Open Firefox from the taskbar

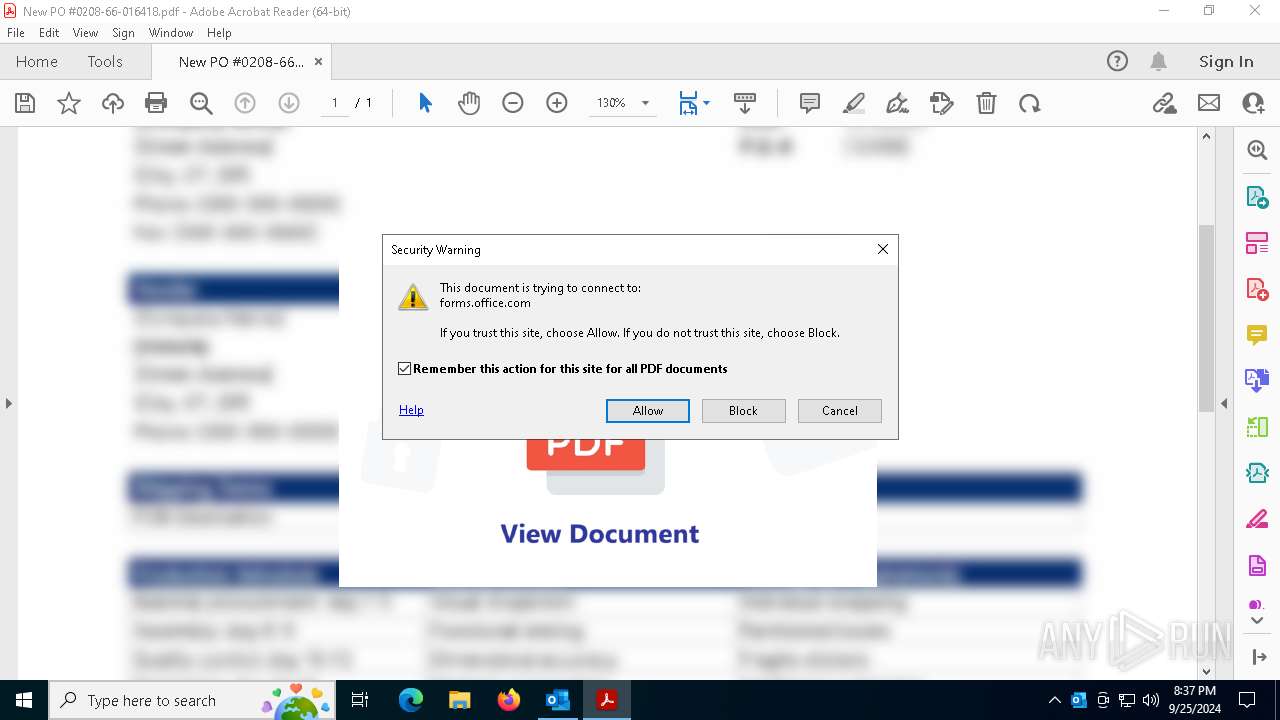[x=509, y=700]
